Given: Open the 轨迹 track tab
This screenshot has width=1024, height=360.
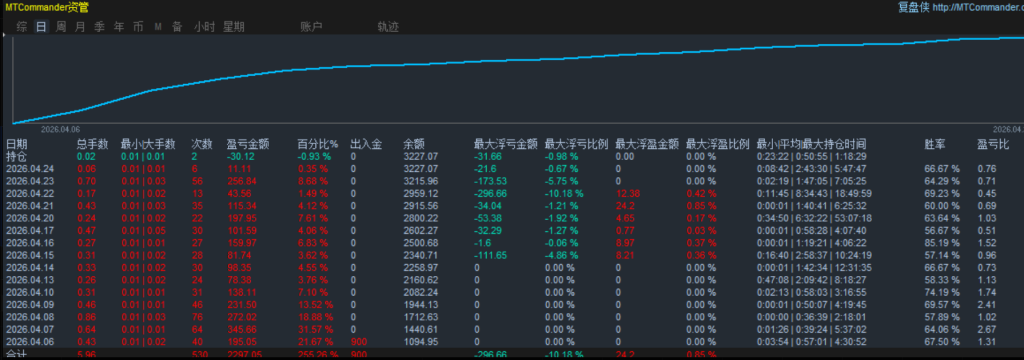Looking at the screenshot, I should 388,27.
